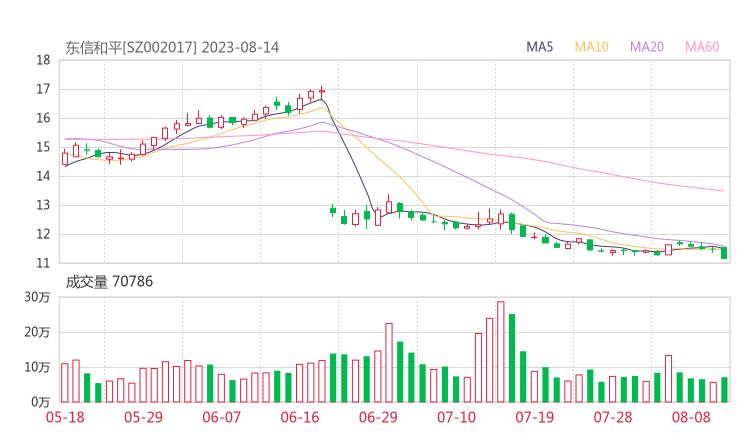Screen dimensions: 740x440
Task: Click the MA20 legend label
Action: point(647,47)
